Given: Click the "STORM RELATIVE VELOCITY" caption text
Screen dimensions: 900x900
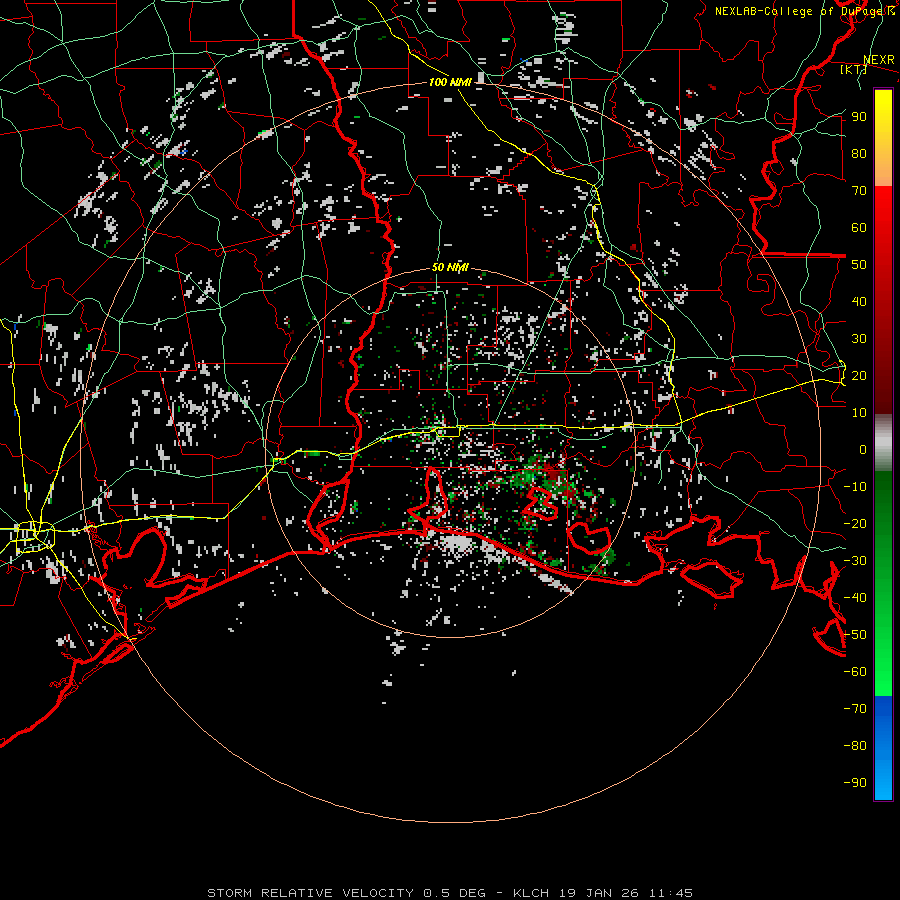Looking at the screenshot, I should point(310,893).
